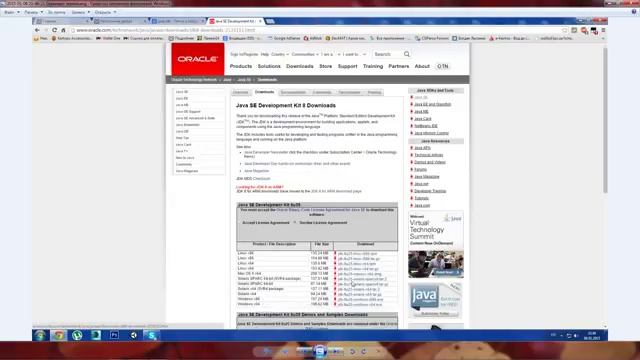Download the Mac OS X x64 dmg file
The image size is (640, 360).
(x=359, y=274)
